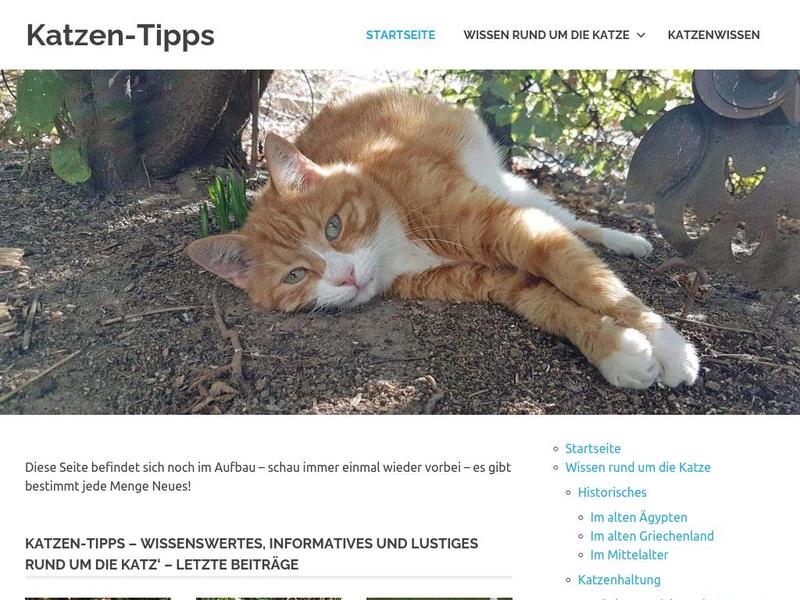Screen dimensions: 800x600
Task: Open the Wissen rund um die Katze header menu
Action: [x=546, y=35]
